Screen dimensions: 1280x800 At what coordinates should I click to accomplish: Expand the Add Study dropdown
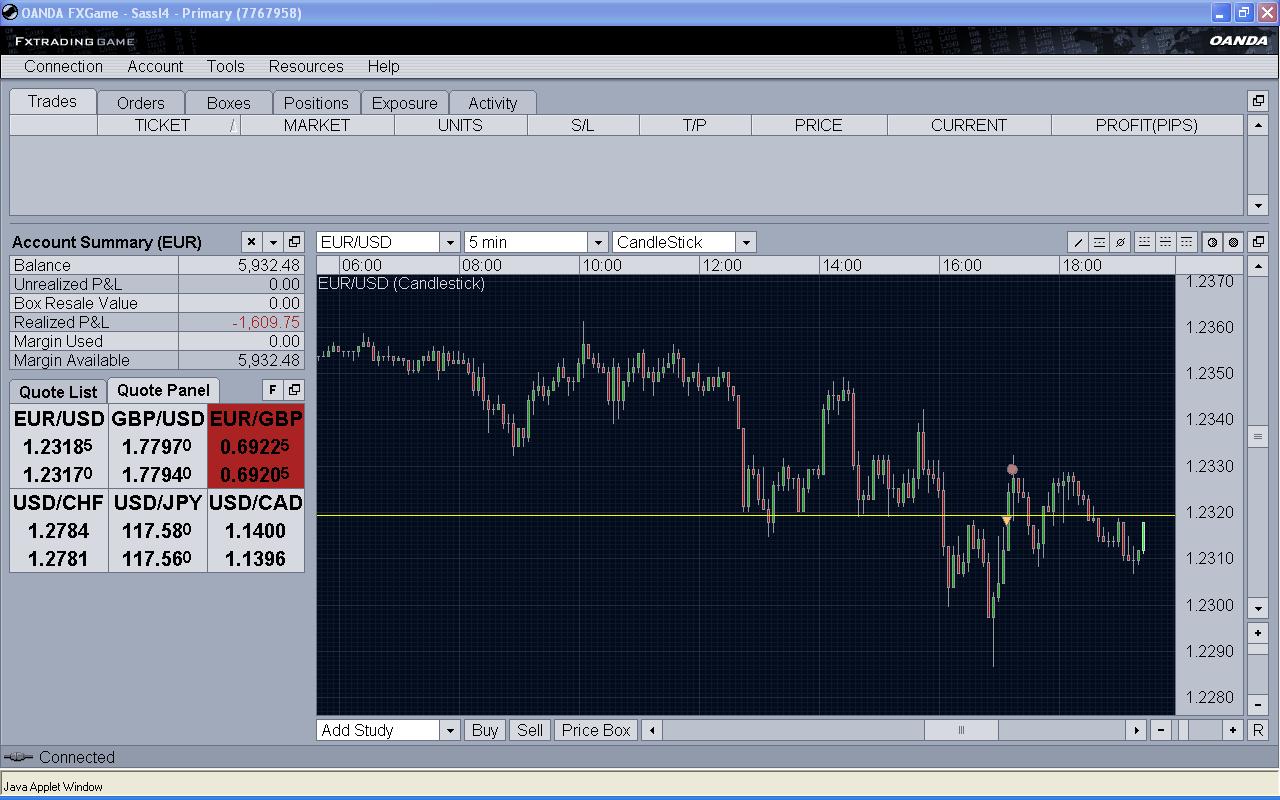[x=449, y=730]
